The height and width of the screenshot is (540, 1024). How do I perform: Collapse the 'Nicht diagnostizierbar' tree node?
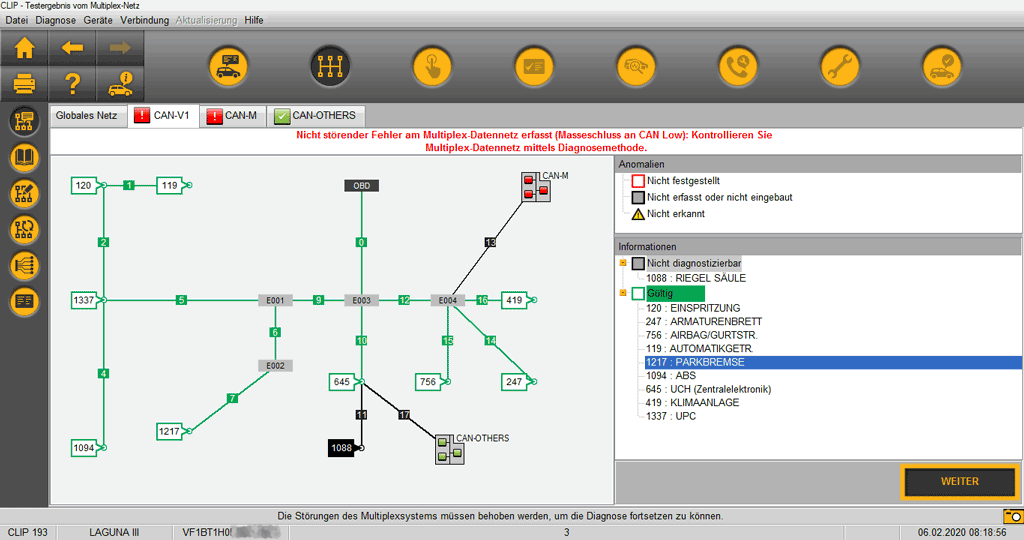(x=623, y=263)
